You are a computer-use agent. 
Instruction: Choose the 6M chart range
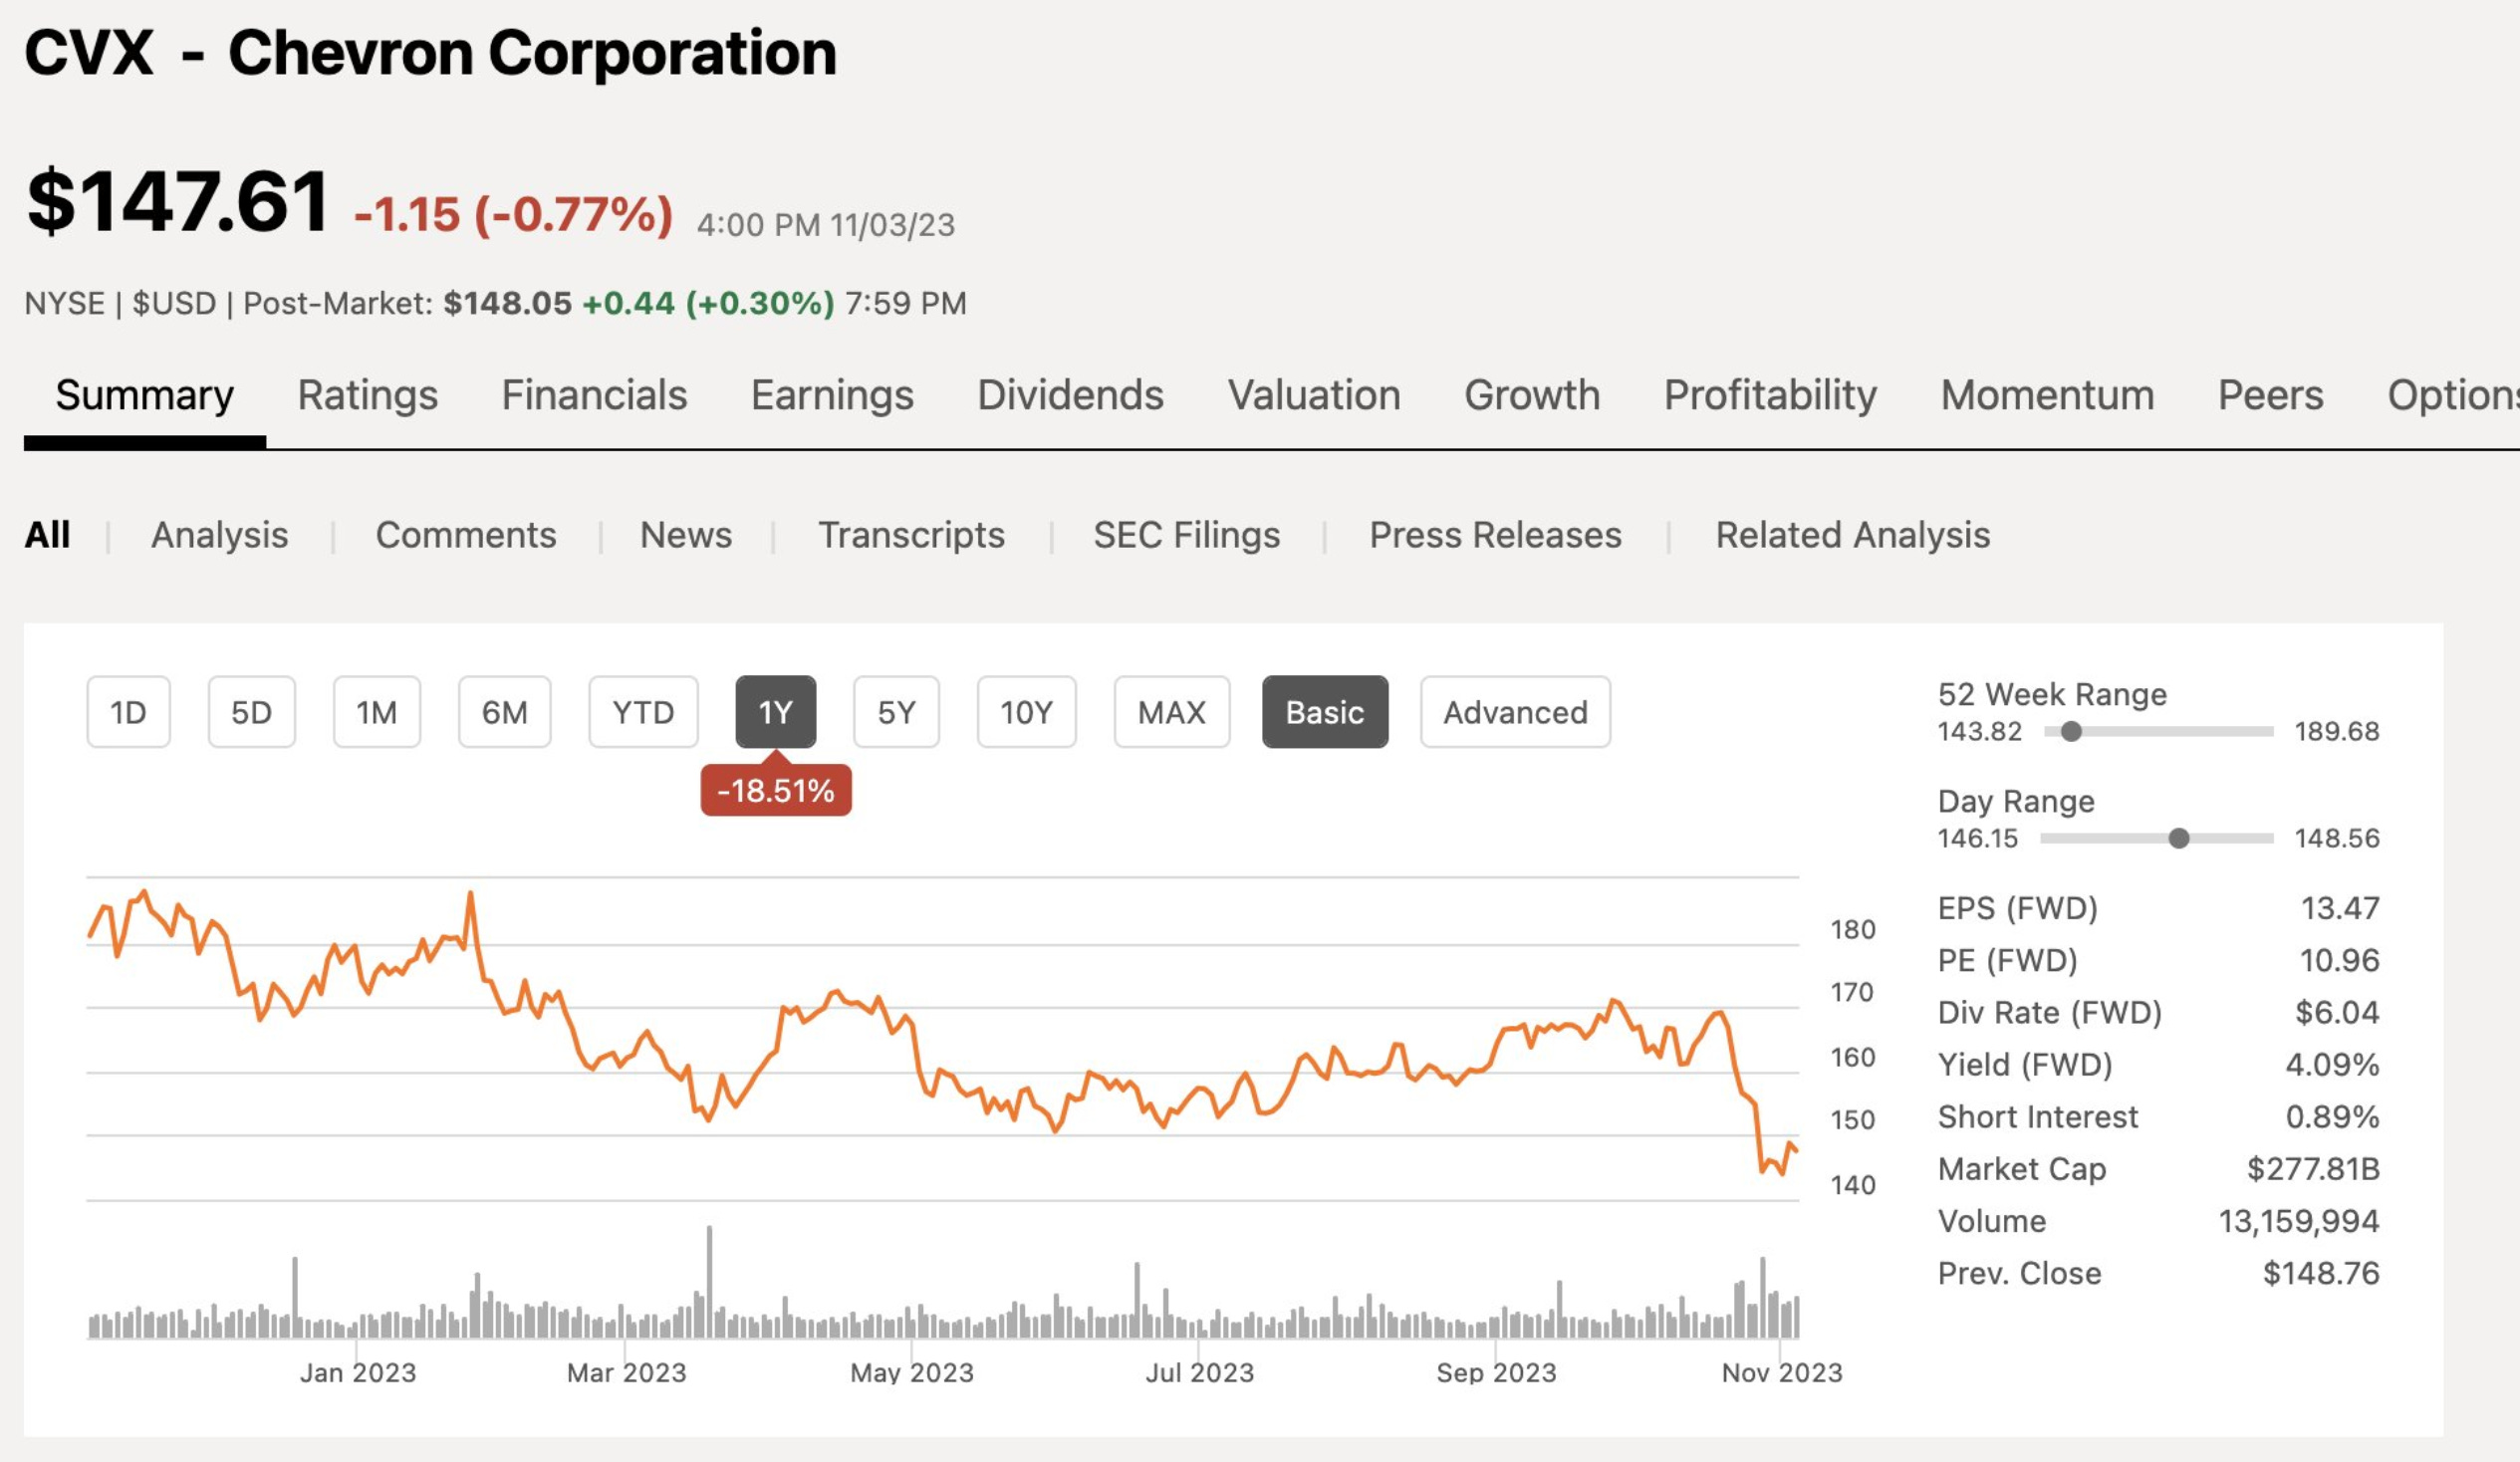pyautogui.click(x=504, y=712)
